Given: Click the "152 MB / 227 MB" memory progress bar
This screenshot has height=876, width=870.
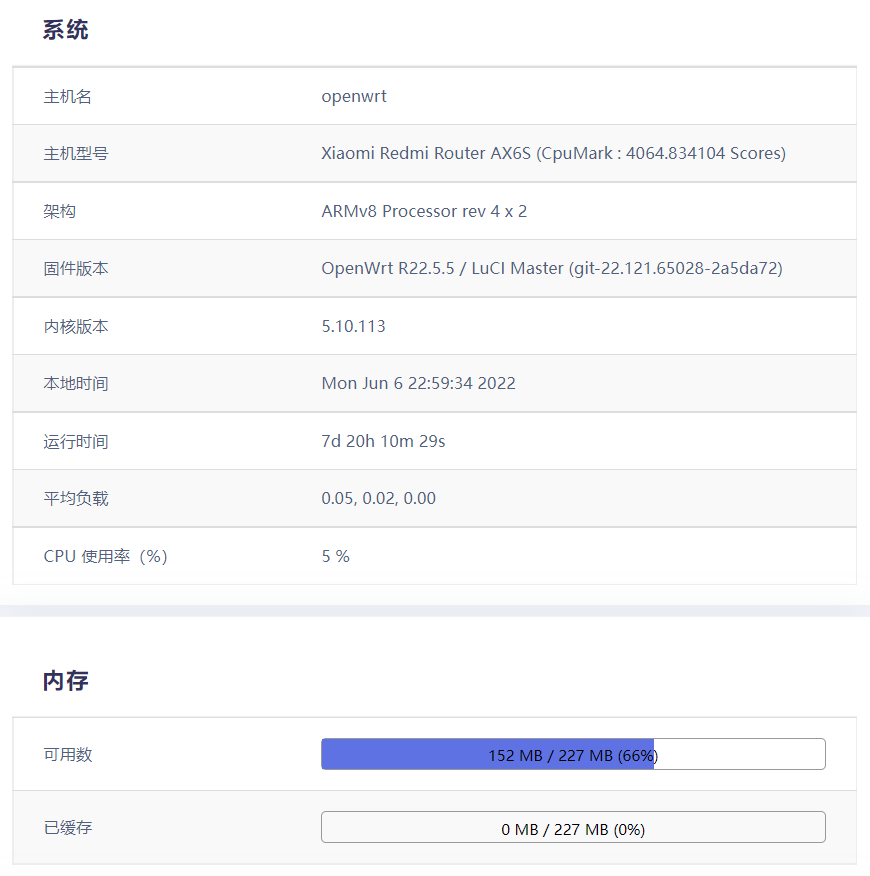Looking at the screenshot, I should tap(572, 754).
